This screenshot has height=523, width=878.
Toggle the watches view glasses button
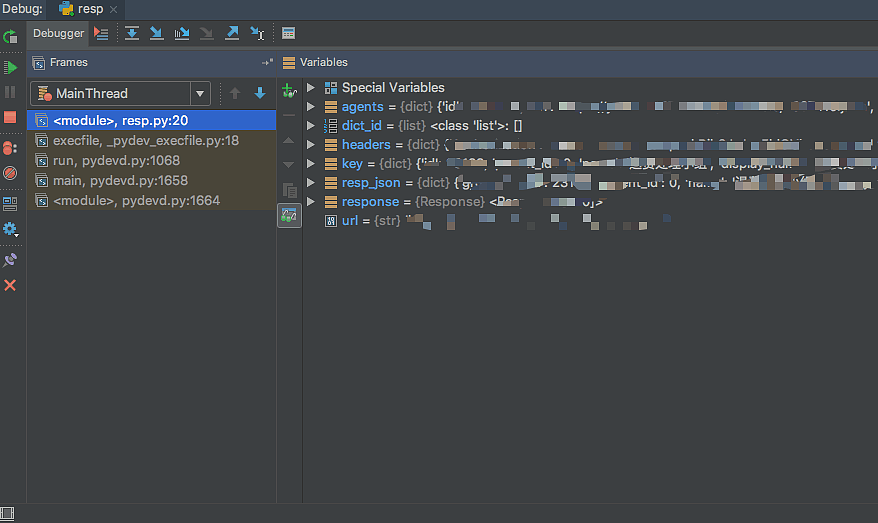pos(289,215)
